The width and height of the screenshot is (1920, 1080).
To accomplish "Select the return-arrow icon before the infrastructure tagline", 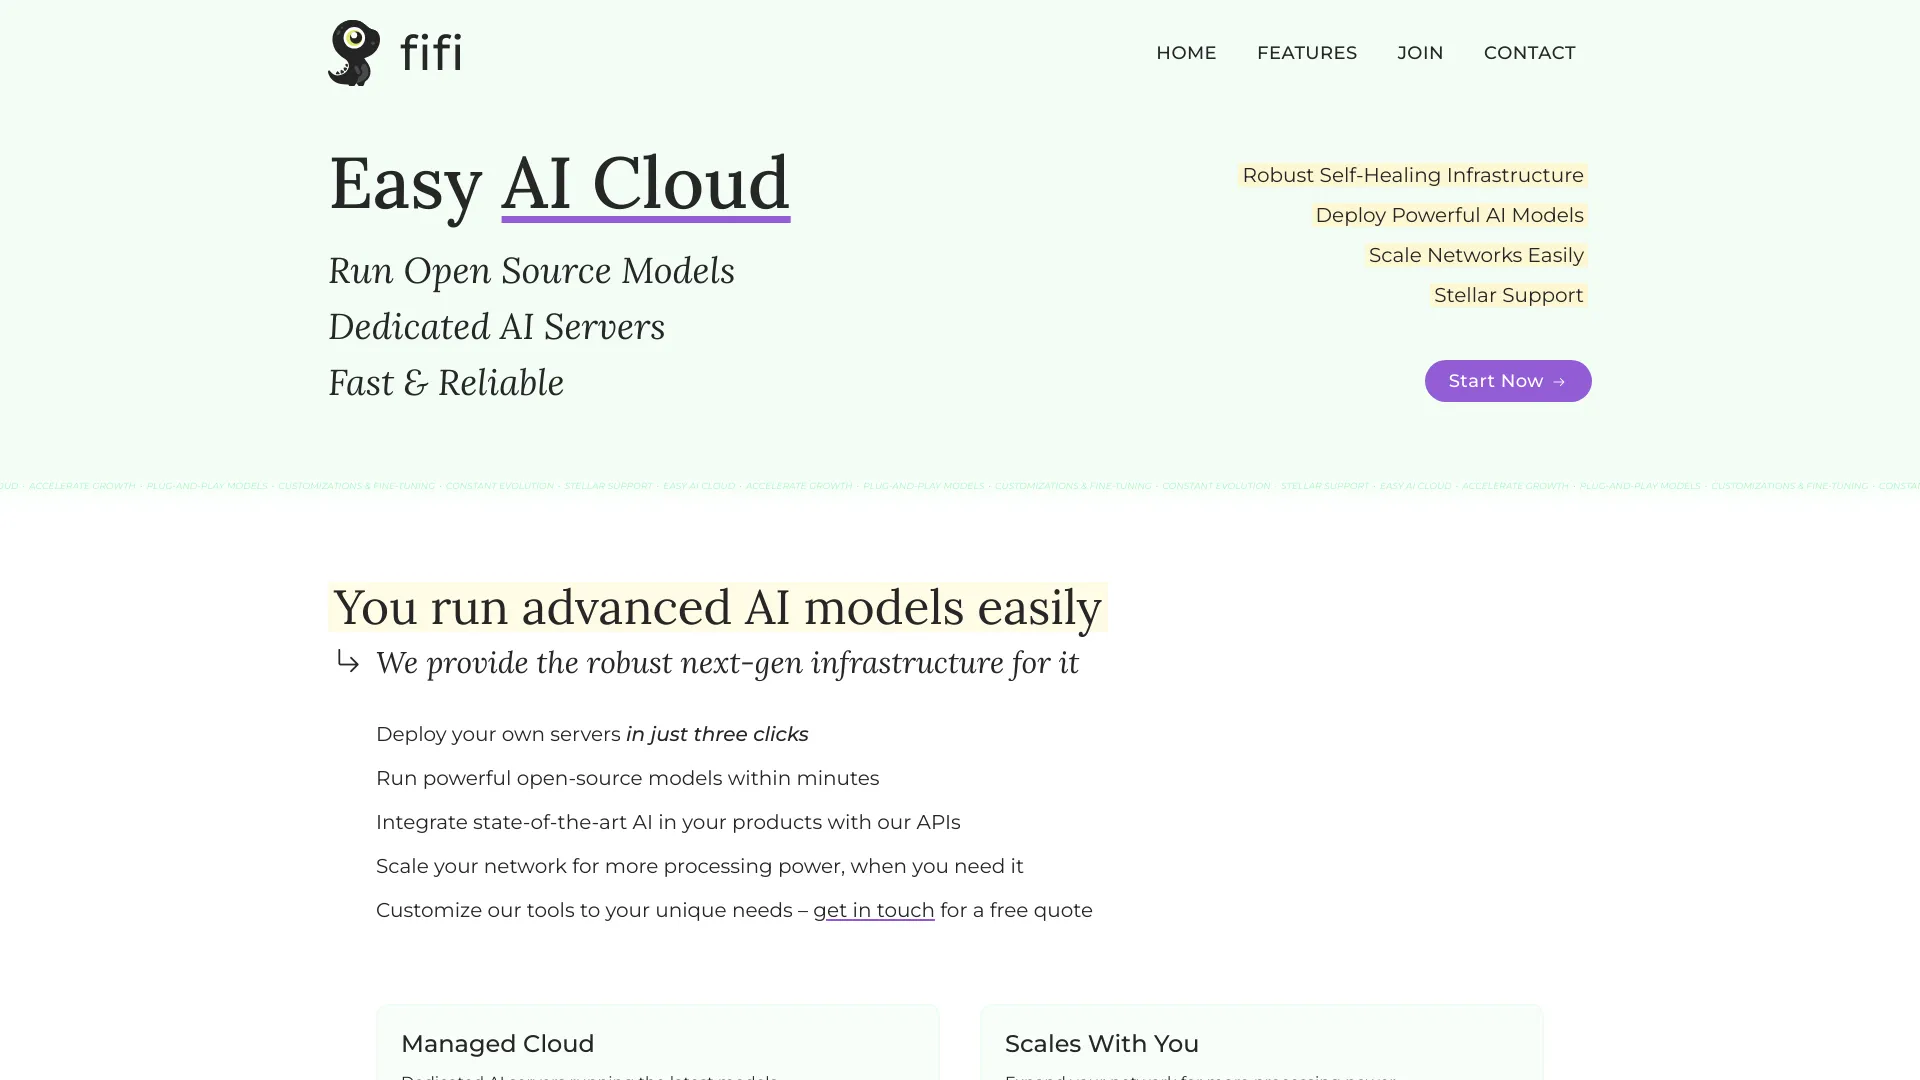I will coord(347,662).
